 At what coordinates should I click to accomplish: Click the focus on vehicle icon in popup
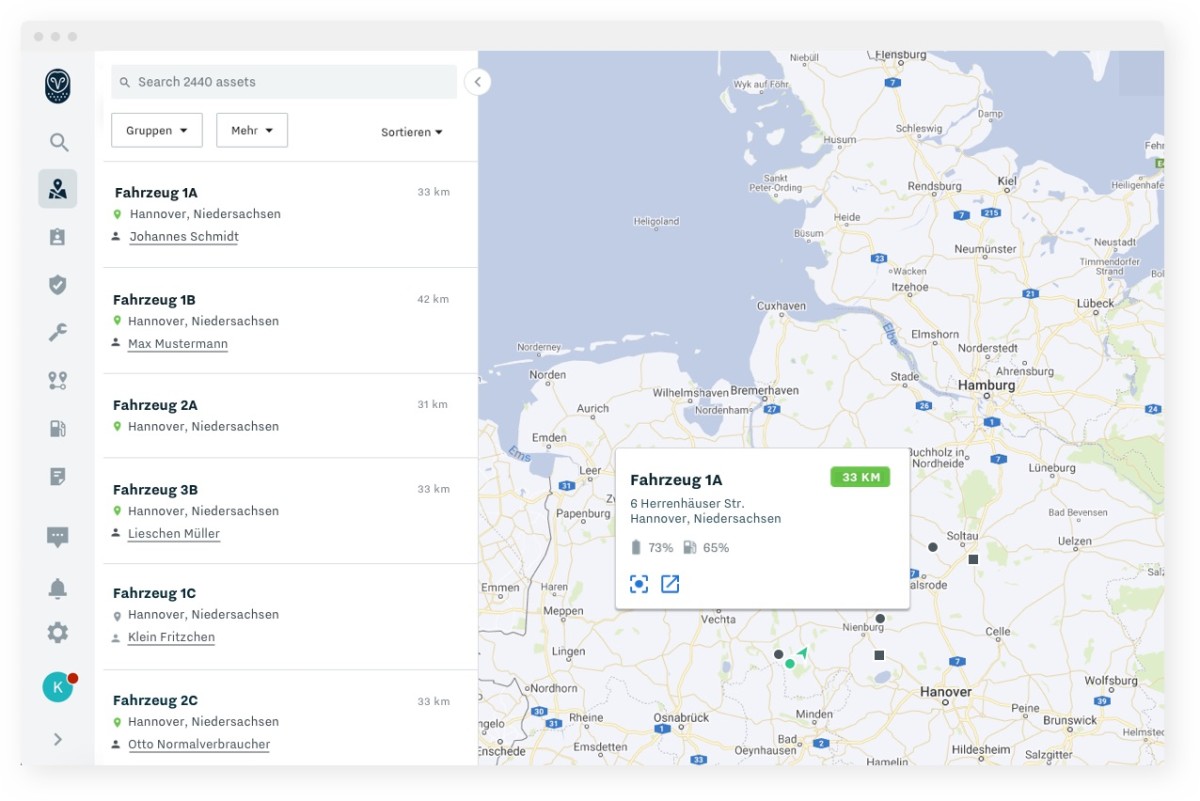(x=639, y=584)
